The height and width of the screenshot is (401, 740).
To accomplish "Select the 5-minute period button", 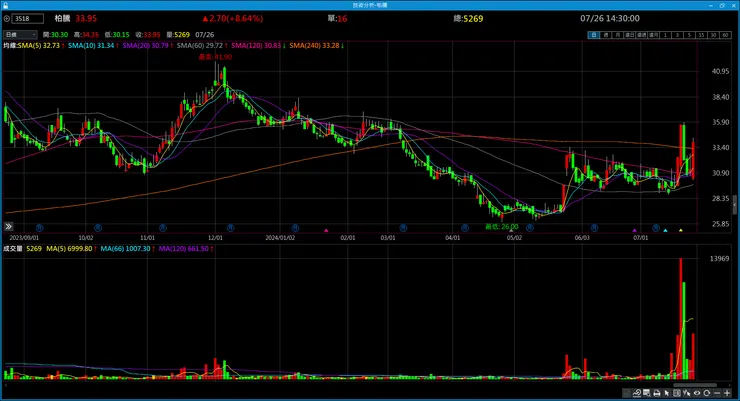I will [690, 35].
